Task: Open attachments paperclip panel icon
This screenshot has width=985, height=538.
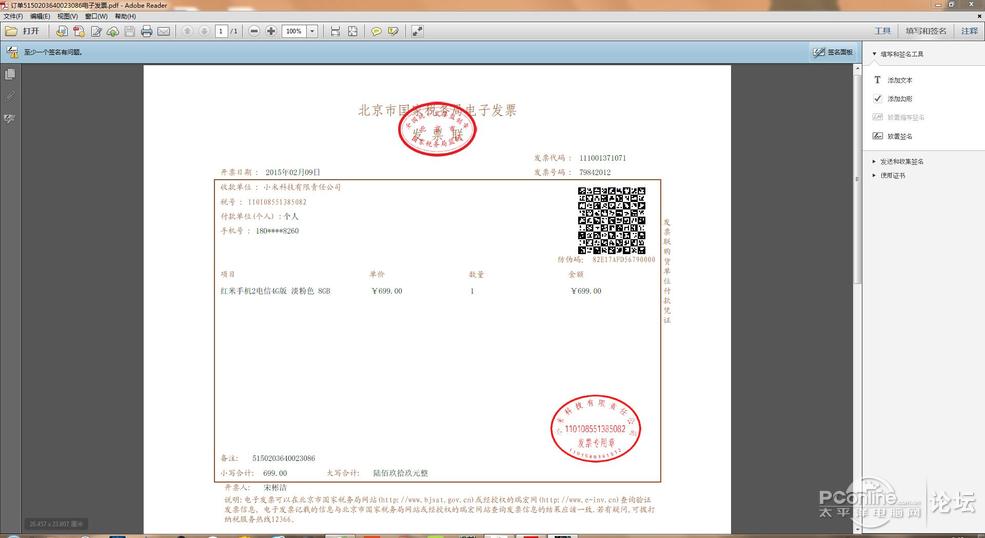Action: (9, 96)
